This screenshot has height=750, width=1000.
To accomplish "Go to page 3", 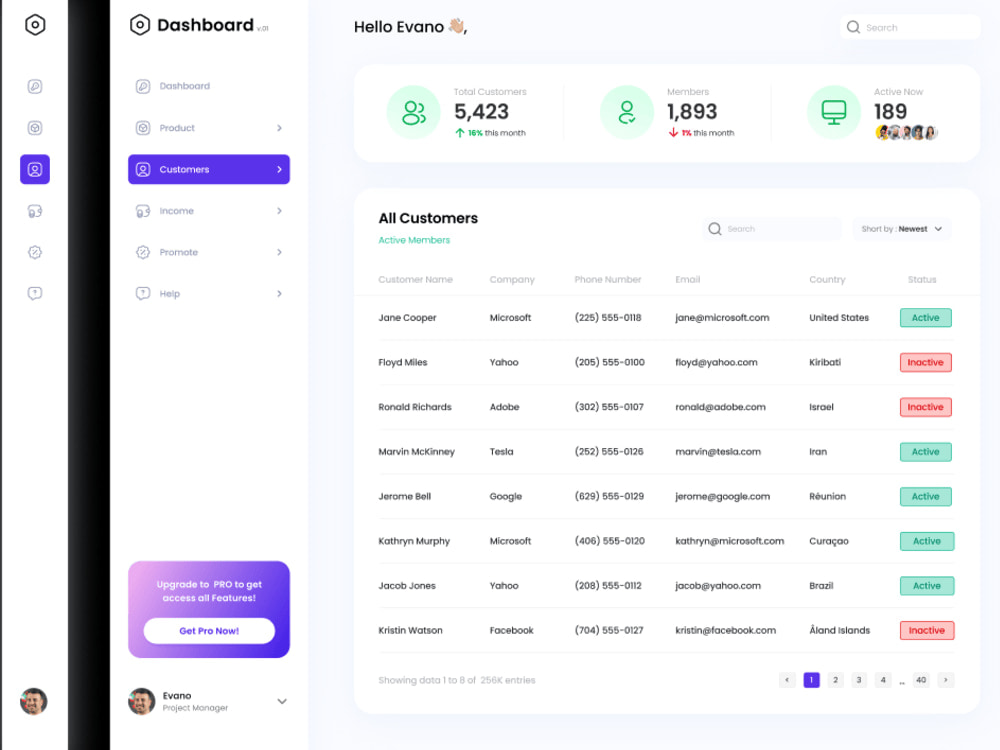I will pos(859,680).
